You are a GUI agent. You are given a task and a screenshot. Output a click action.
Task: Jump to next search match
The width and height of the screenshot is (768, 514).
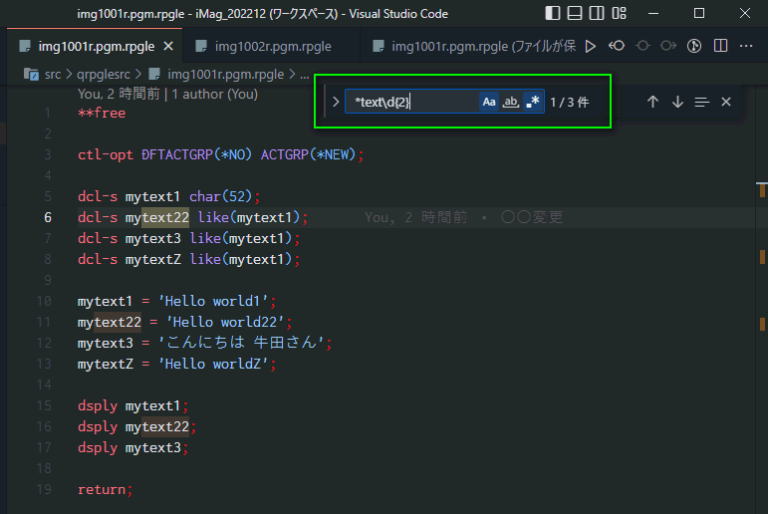[x=677, y=102]
